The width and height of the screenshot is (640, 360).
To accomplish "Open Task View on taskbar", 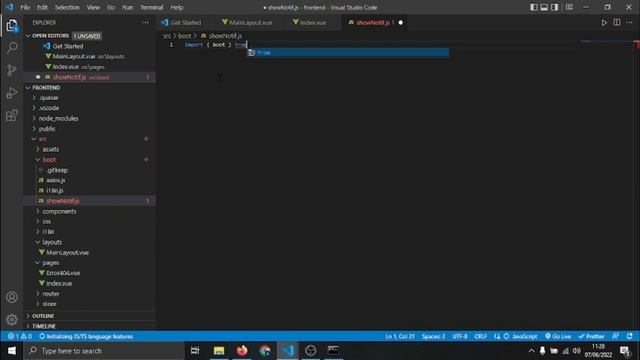I will pos(195,351).
